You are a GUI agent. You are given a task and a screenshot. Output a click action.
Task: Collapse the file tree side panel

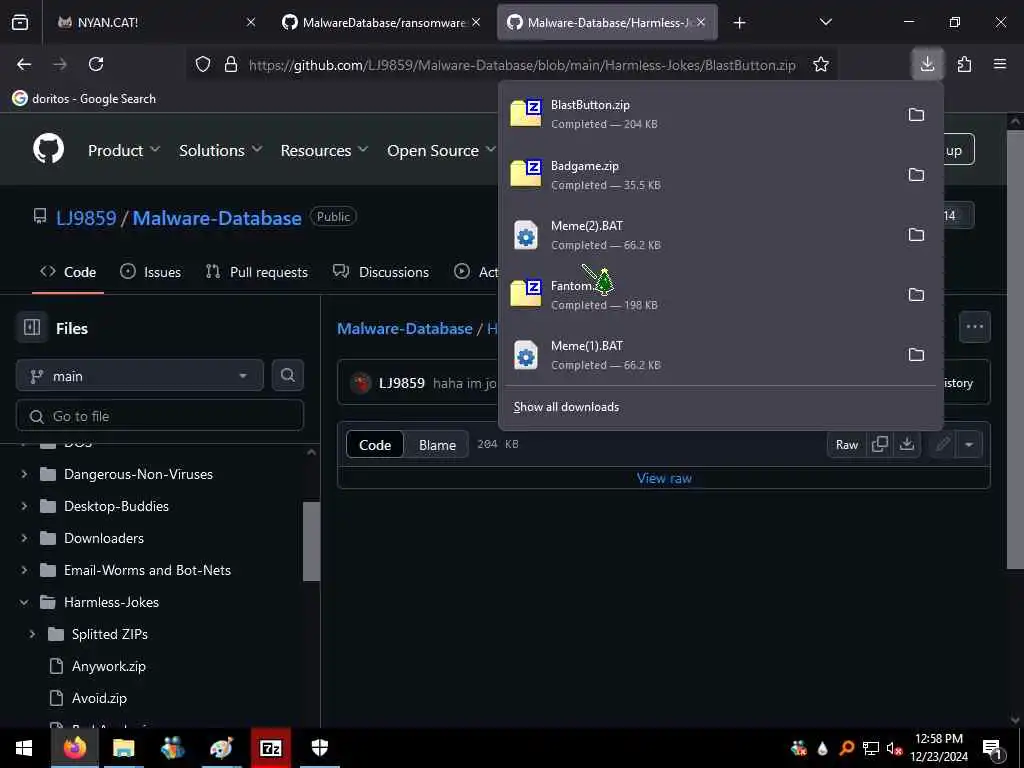point(32,327)
